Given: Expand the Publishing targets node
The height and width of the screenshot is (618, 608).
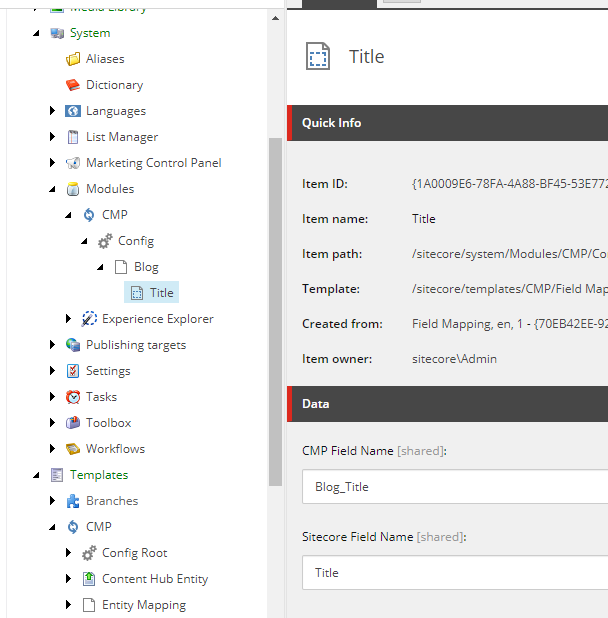Looking at the screenshot, I should [x=52, y=345].
